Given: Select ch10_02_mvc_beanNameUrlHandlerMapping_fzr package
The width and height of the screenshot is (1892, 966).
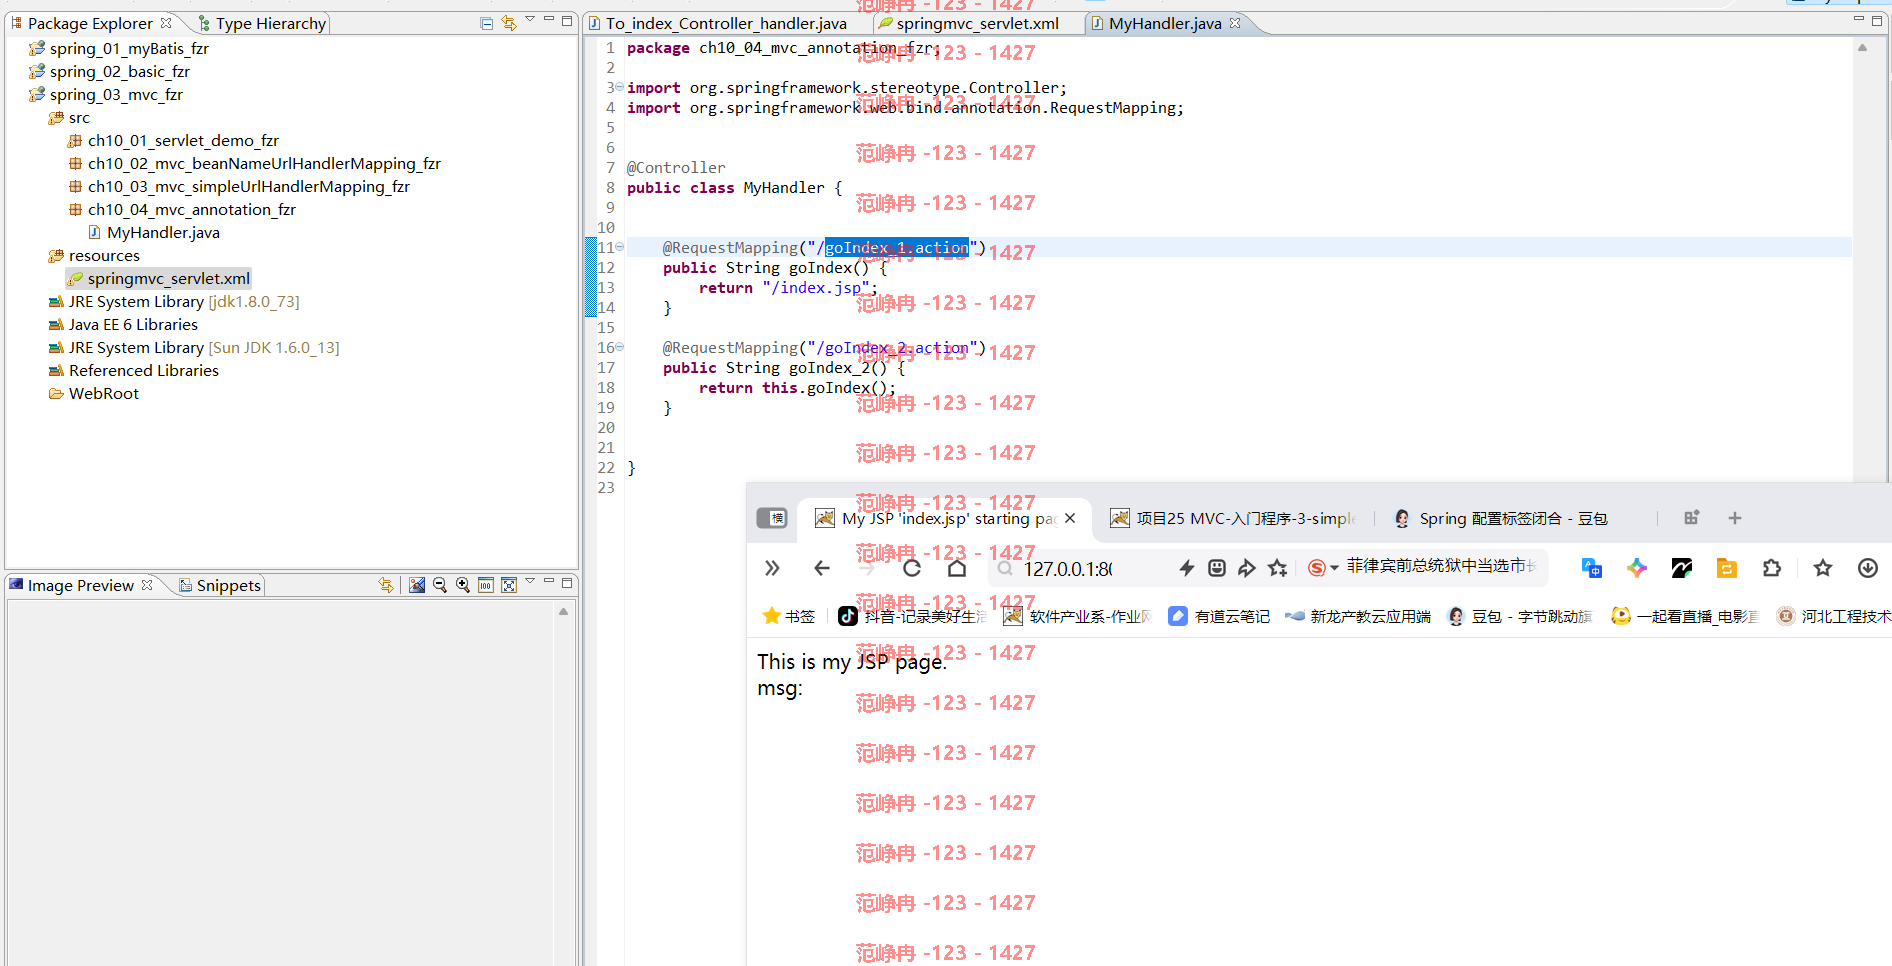Looking at the screenshot, I should 264,163.
